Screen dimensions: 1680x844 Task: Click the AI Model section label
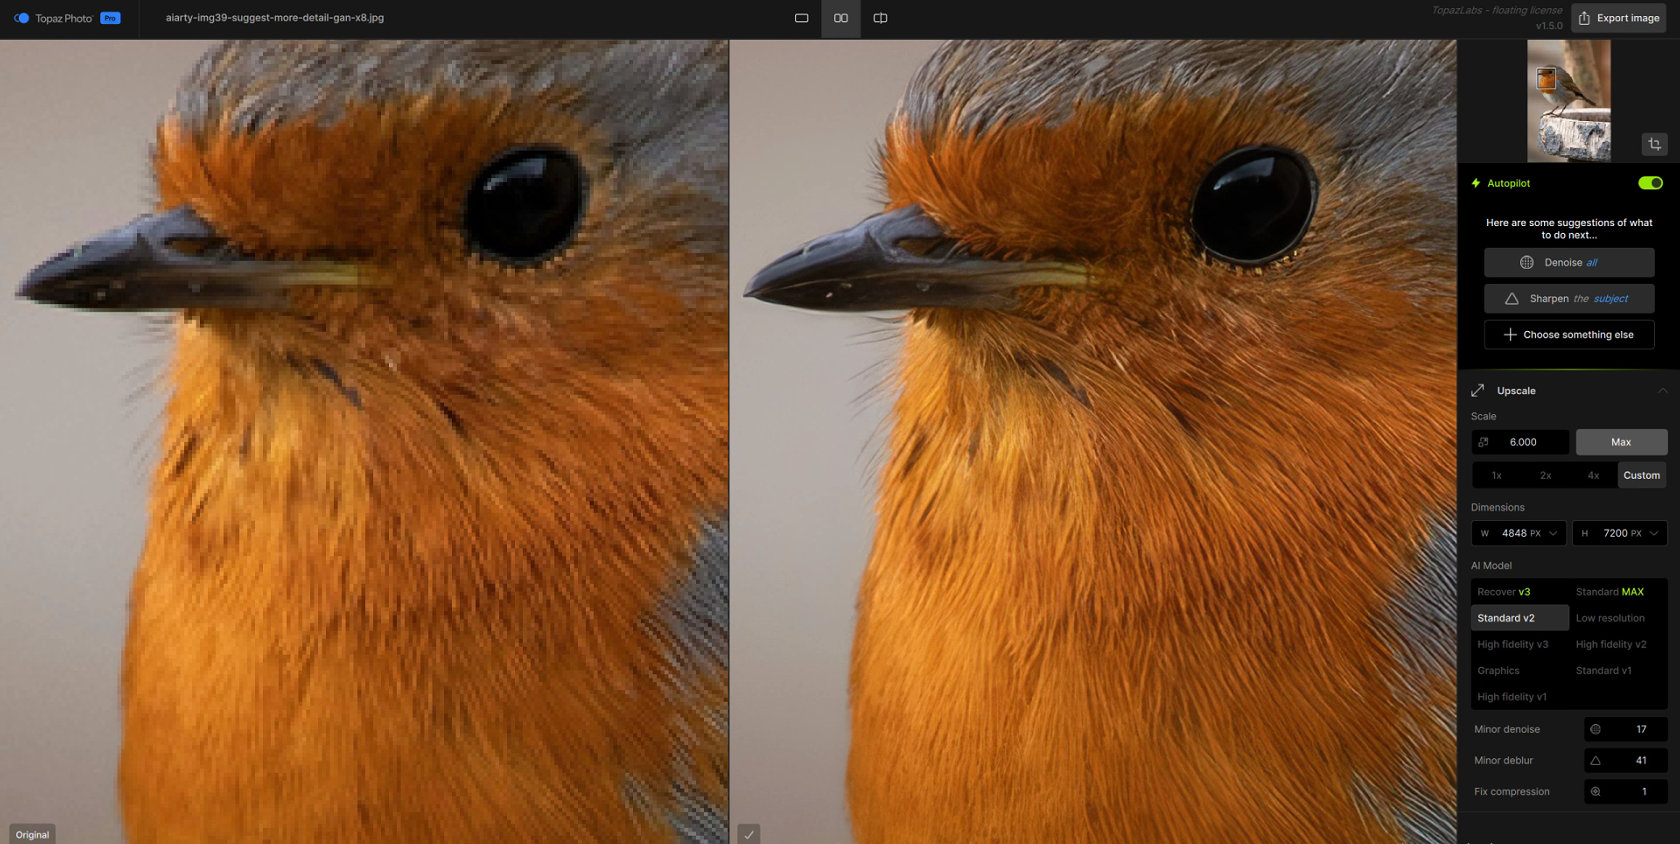[1491, 566]
